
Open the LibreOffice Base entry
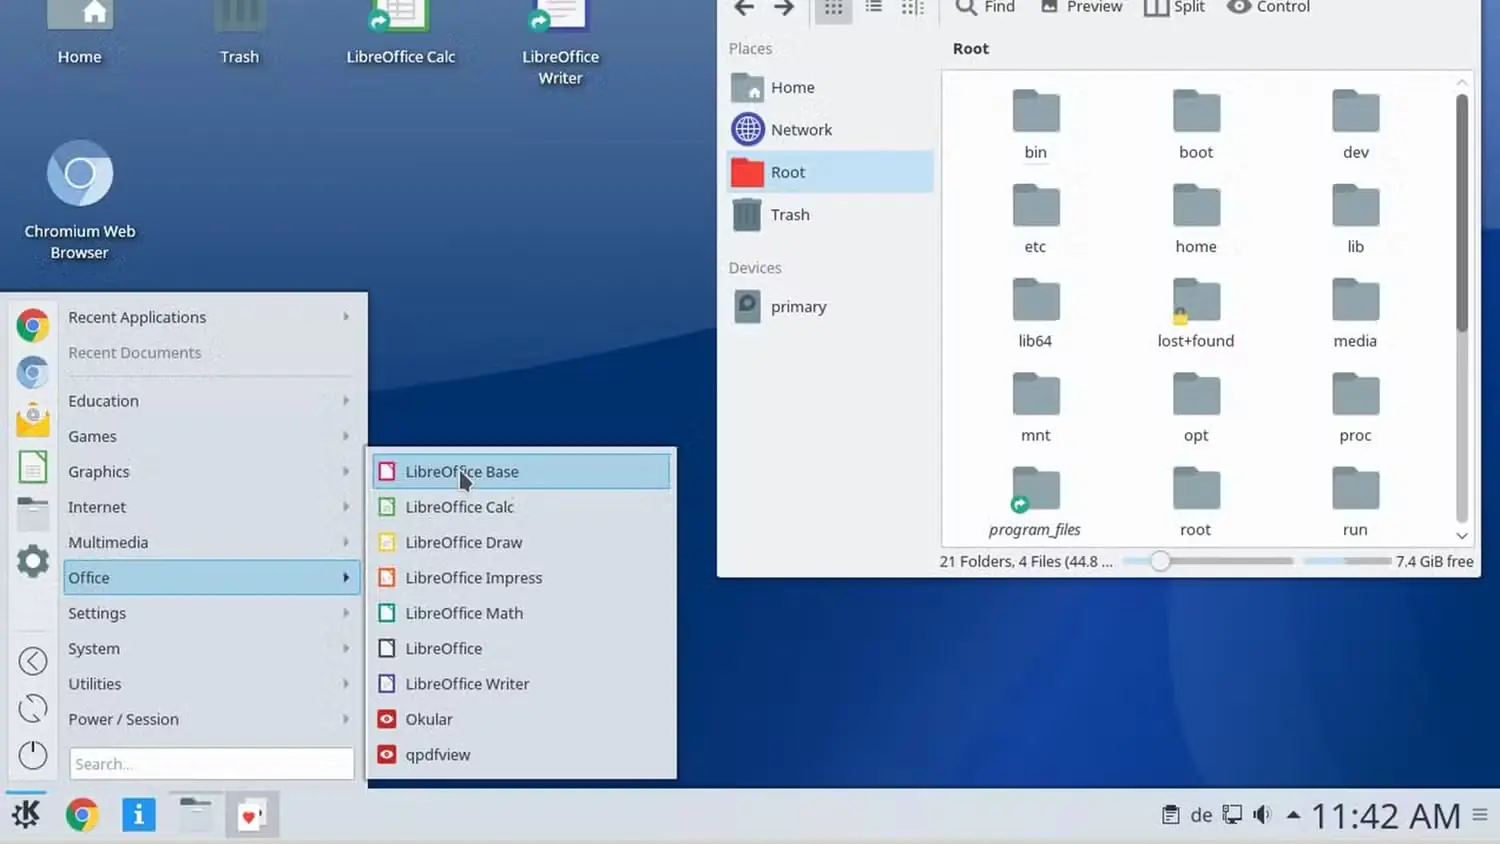pos(521,471)
